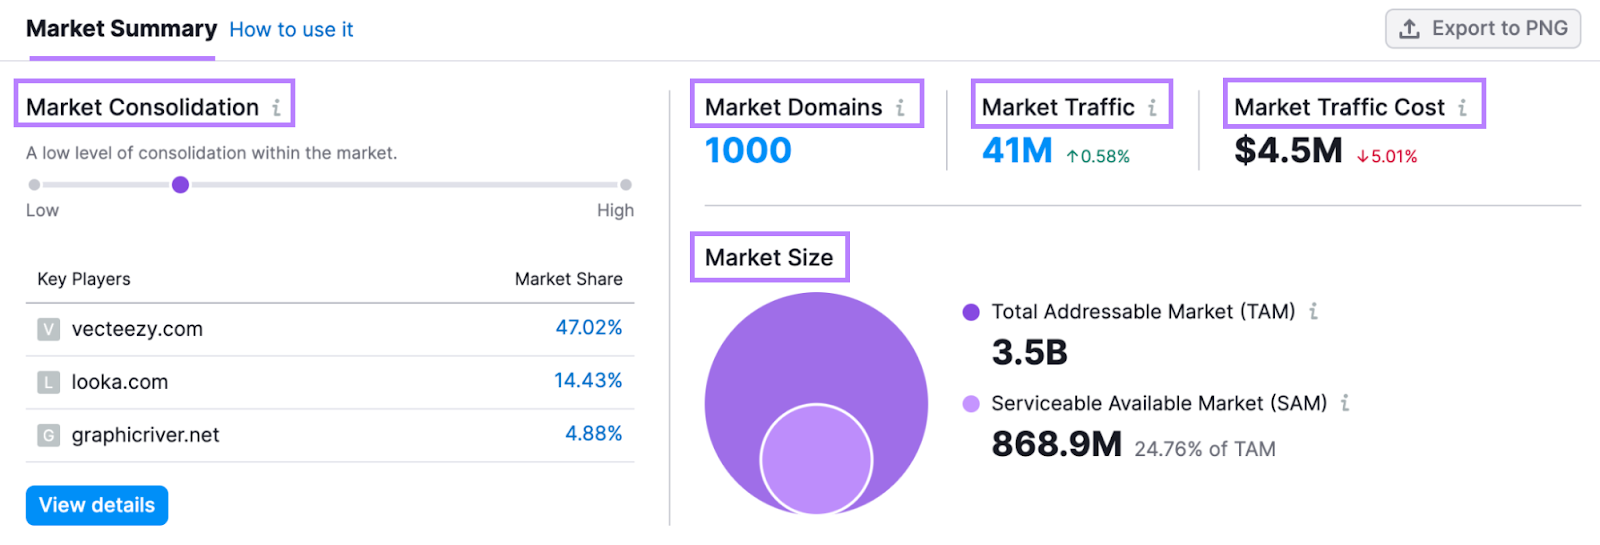Click the purple consolidation slider handle
Image resolution: width=1600 pixels, height=545 pixels.
point(180,185)
